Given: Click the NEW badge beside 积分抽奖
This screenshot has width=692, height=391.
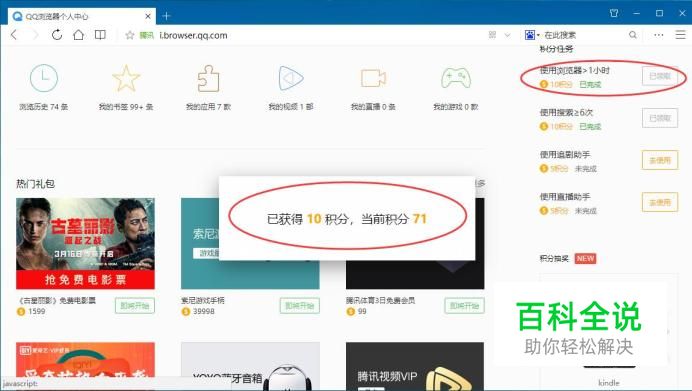Looking at the screenshot, I should [585, 259].
